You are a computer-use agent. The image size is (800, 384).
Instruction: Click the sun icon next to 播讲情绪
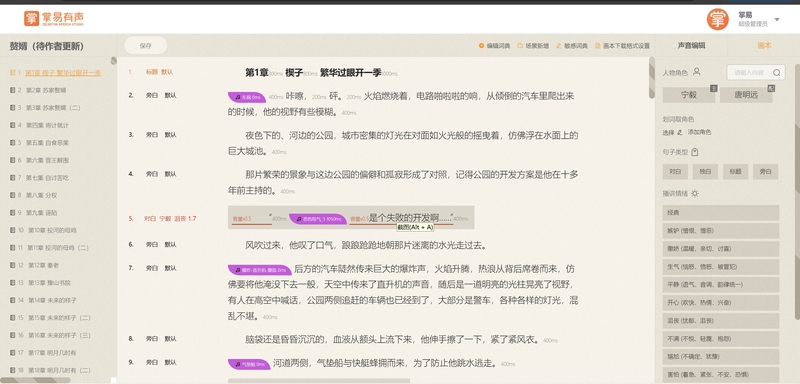click(x=694, y=193)
